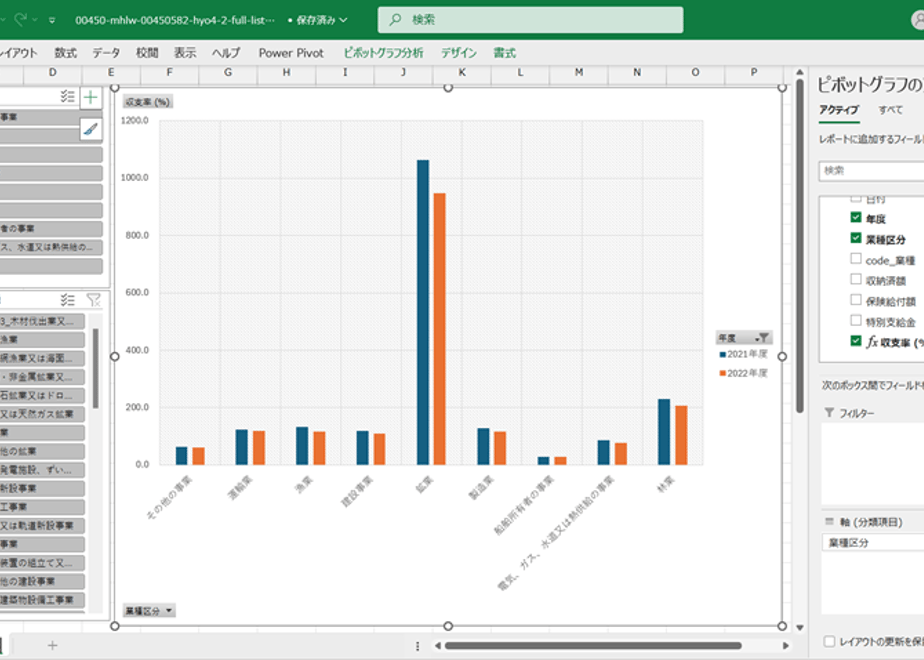
Task: Click the blue 林業 bar
Action: click(664, 432)
